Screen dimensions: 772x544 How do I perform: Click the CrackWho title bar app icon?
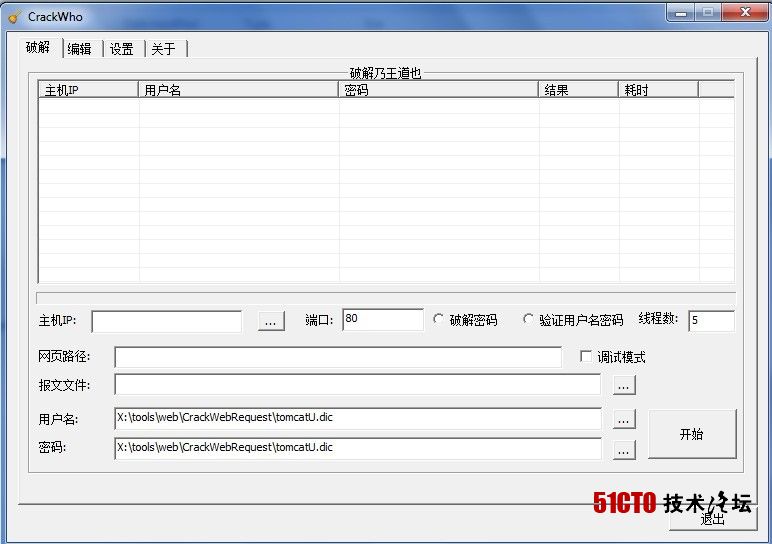pyautogui.click(x=14, y=17)
